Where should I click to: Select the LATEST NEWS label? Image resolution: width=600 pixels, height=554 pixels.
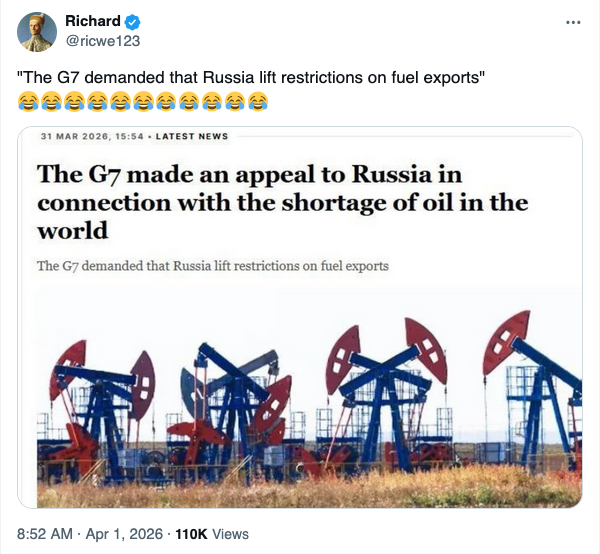(195, 136)
